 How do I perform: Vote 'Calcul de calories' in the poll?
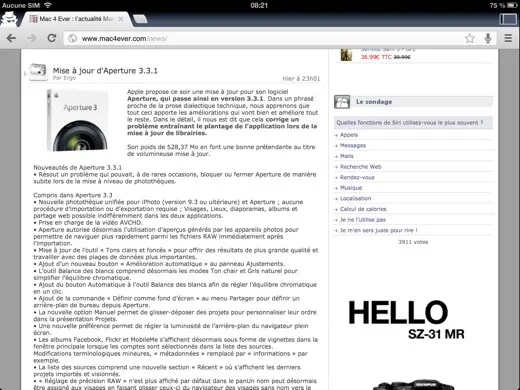(x=363, y=209)
